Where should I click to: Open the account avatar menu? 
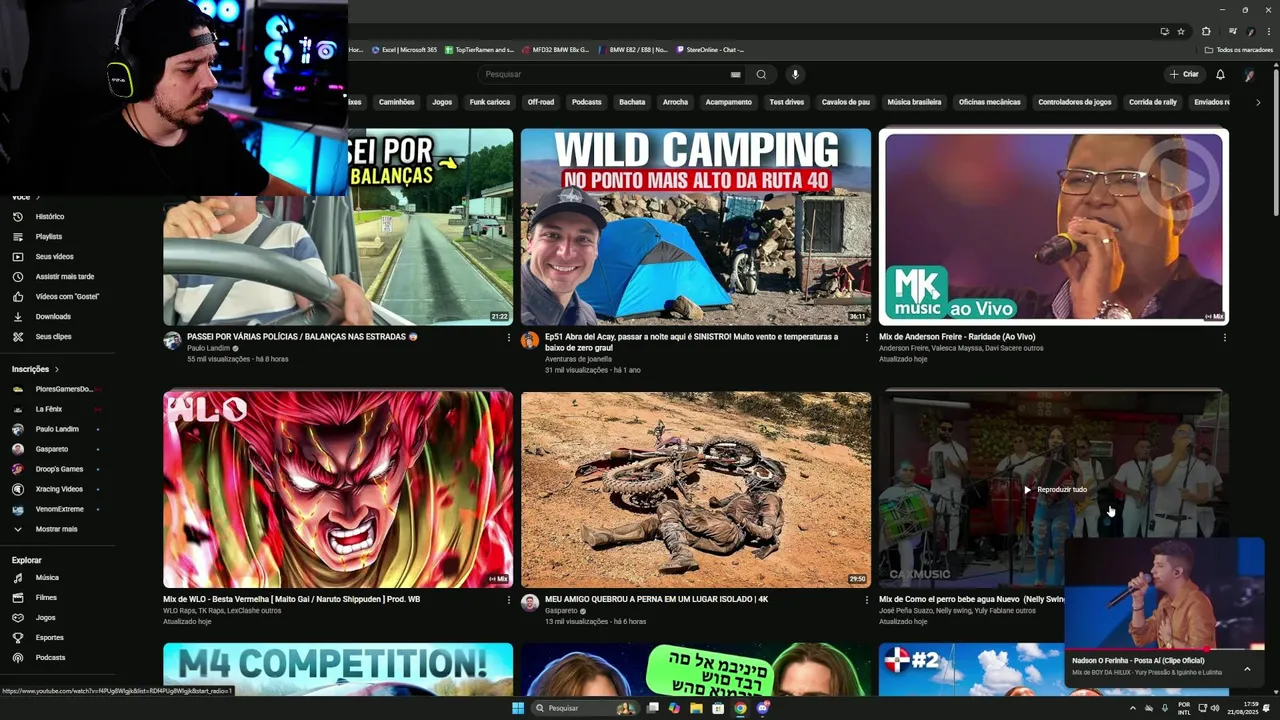(x=1249, y=74)
